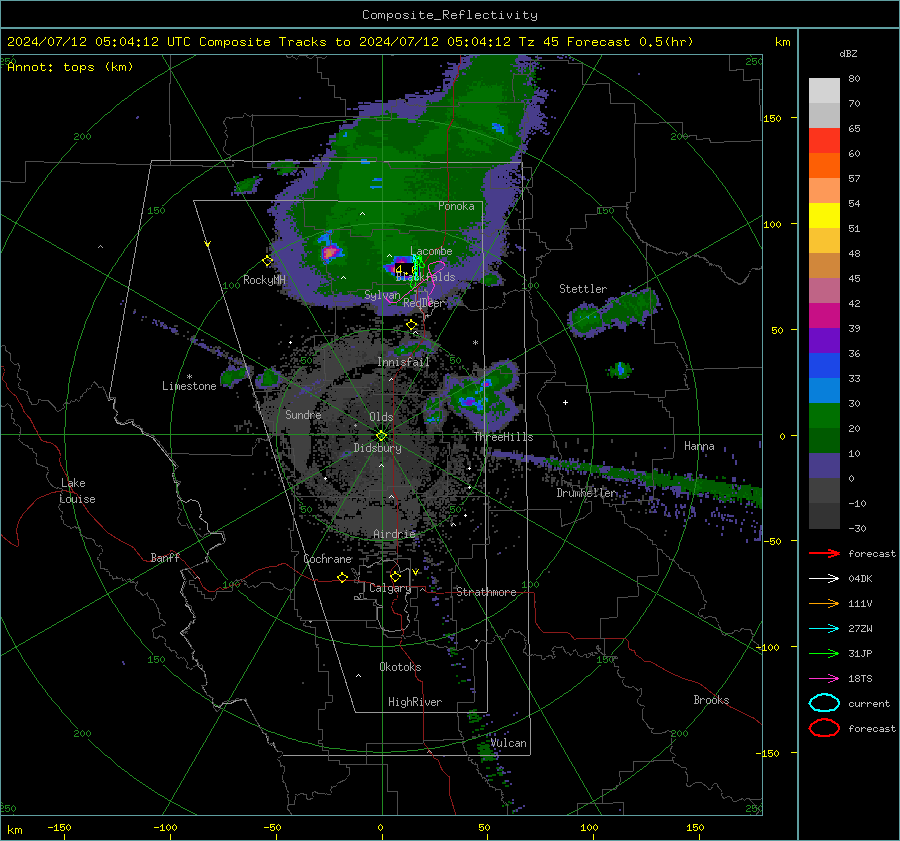Click the yellow diamond marker by Cochrane
900x841 pixels.
[x=343, y=577]
